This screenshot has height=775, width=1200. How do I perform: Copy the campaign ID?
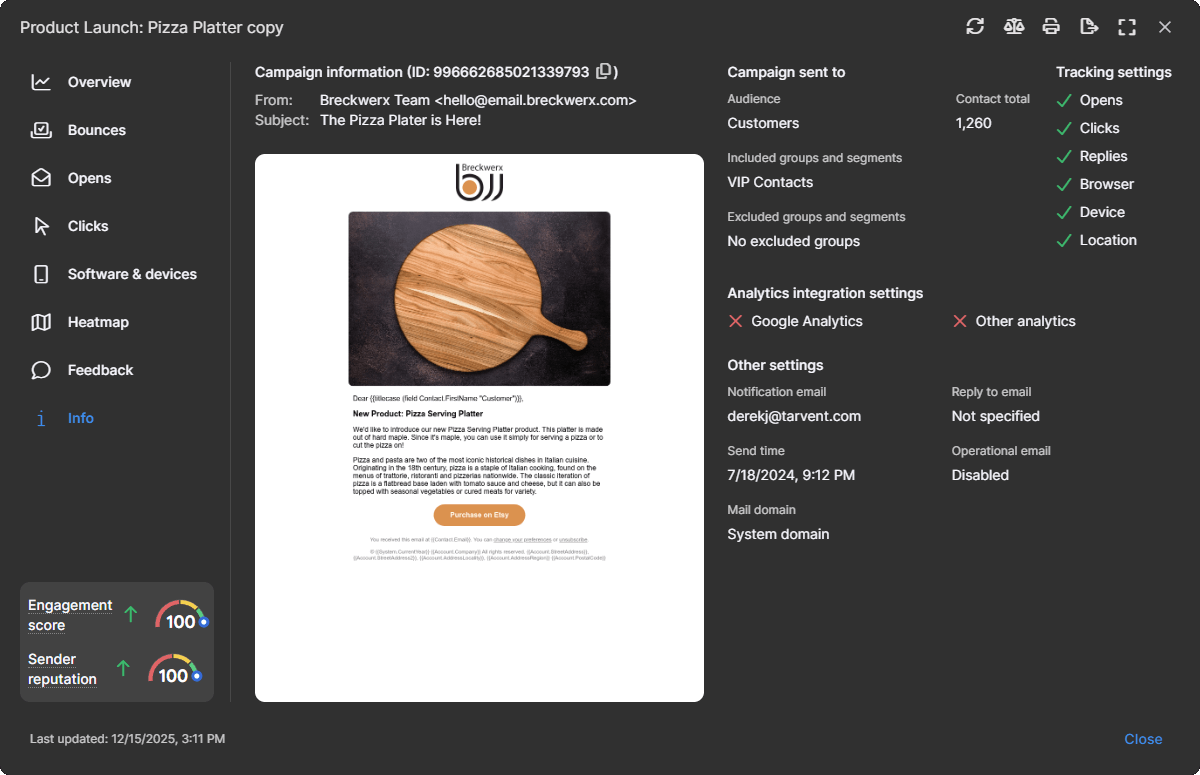point(604,72)
